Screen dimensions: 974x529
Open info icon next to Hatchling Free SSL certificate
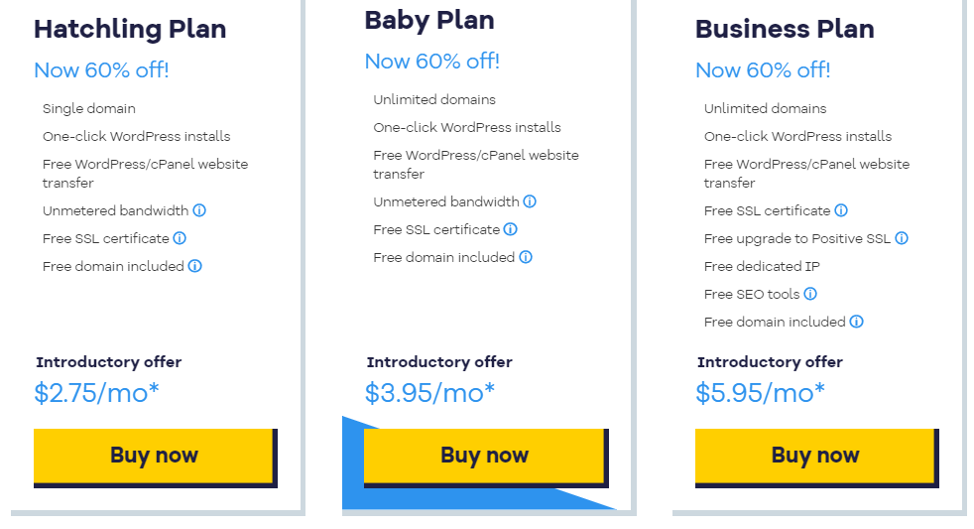[x=180, y=238]
